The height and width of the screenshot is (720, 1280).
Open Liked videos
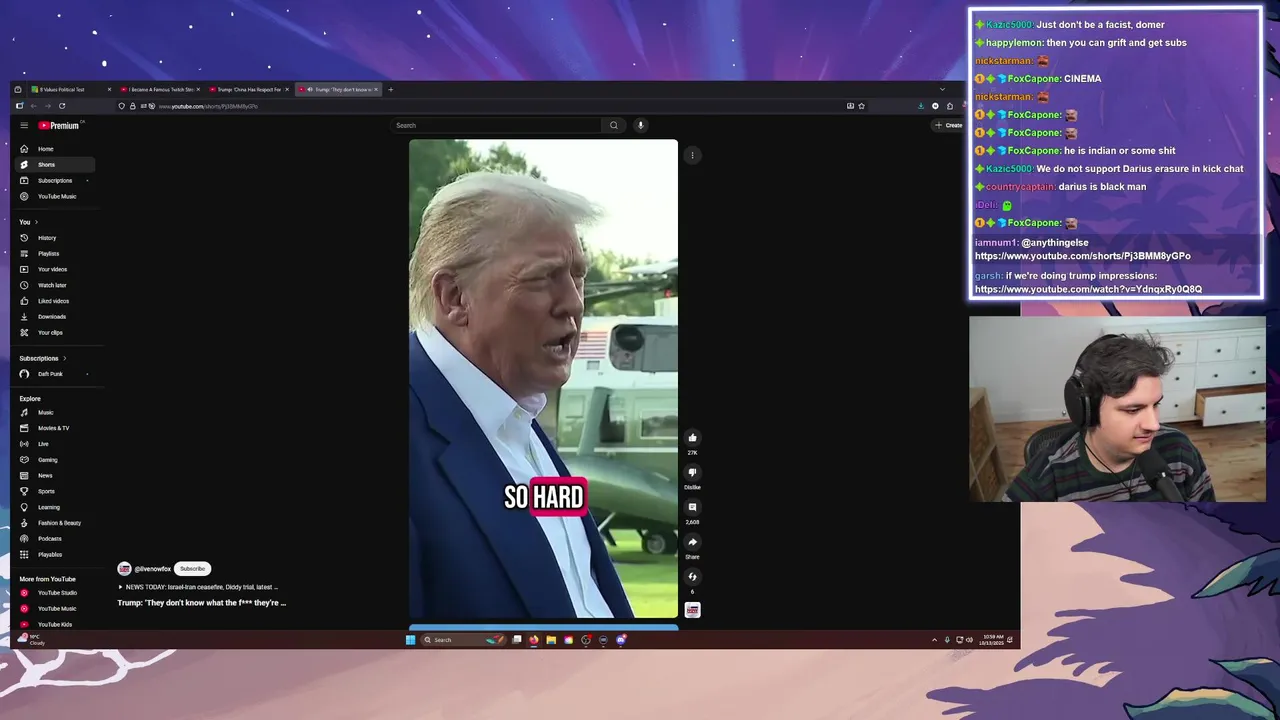pos(55,301)
